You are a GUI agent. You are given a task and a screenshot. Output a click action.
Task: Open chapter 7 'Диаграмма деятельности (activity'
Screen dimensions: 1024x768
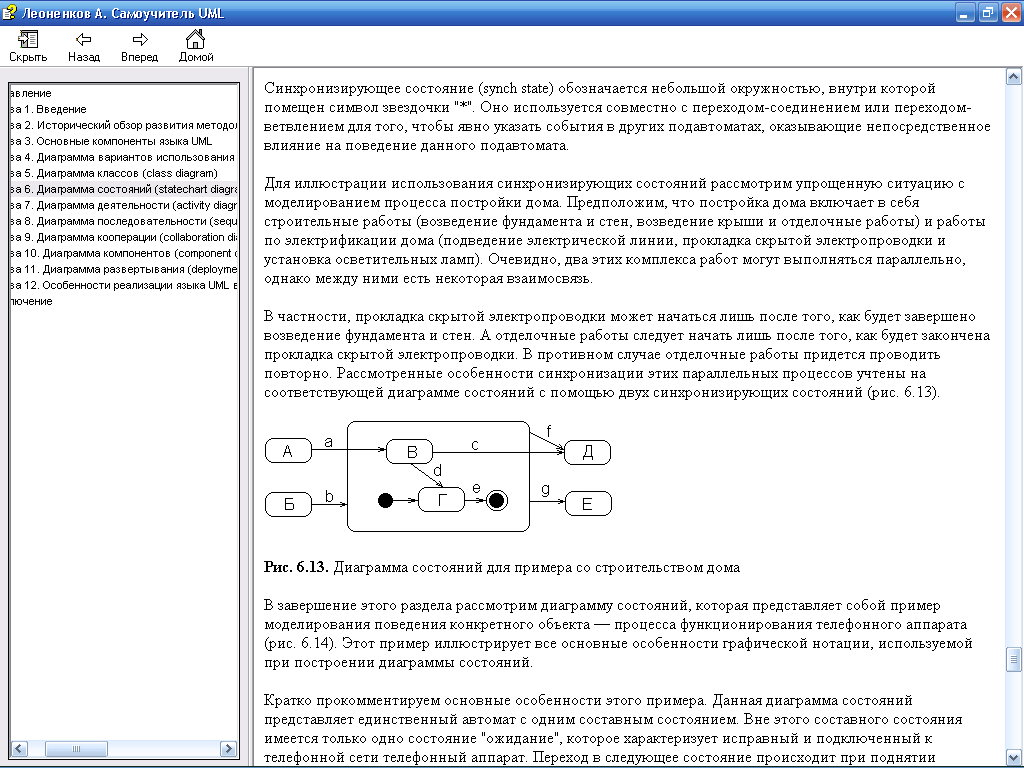click(124, 205)
